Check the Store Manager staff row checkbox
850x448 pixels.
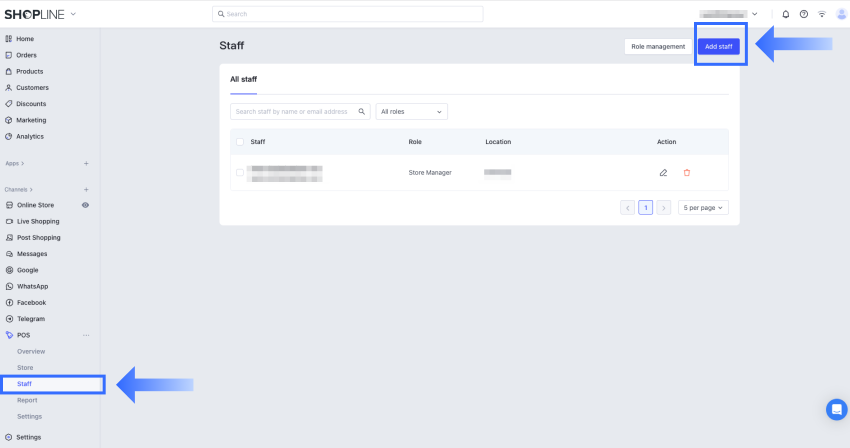coord(240,173)
